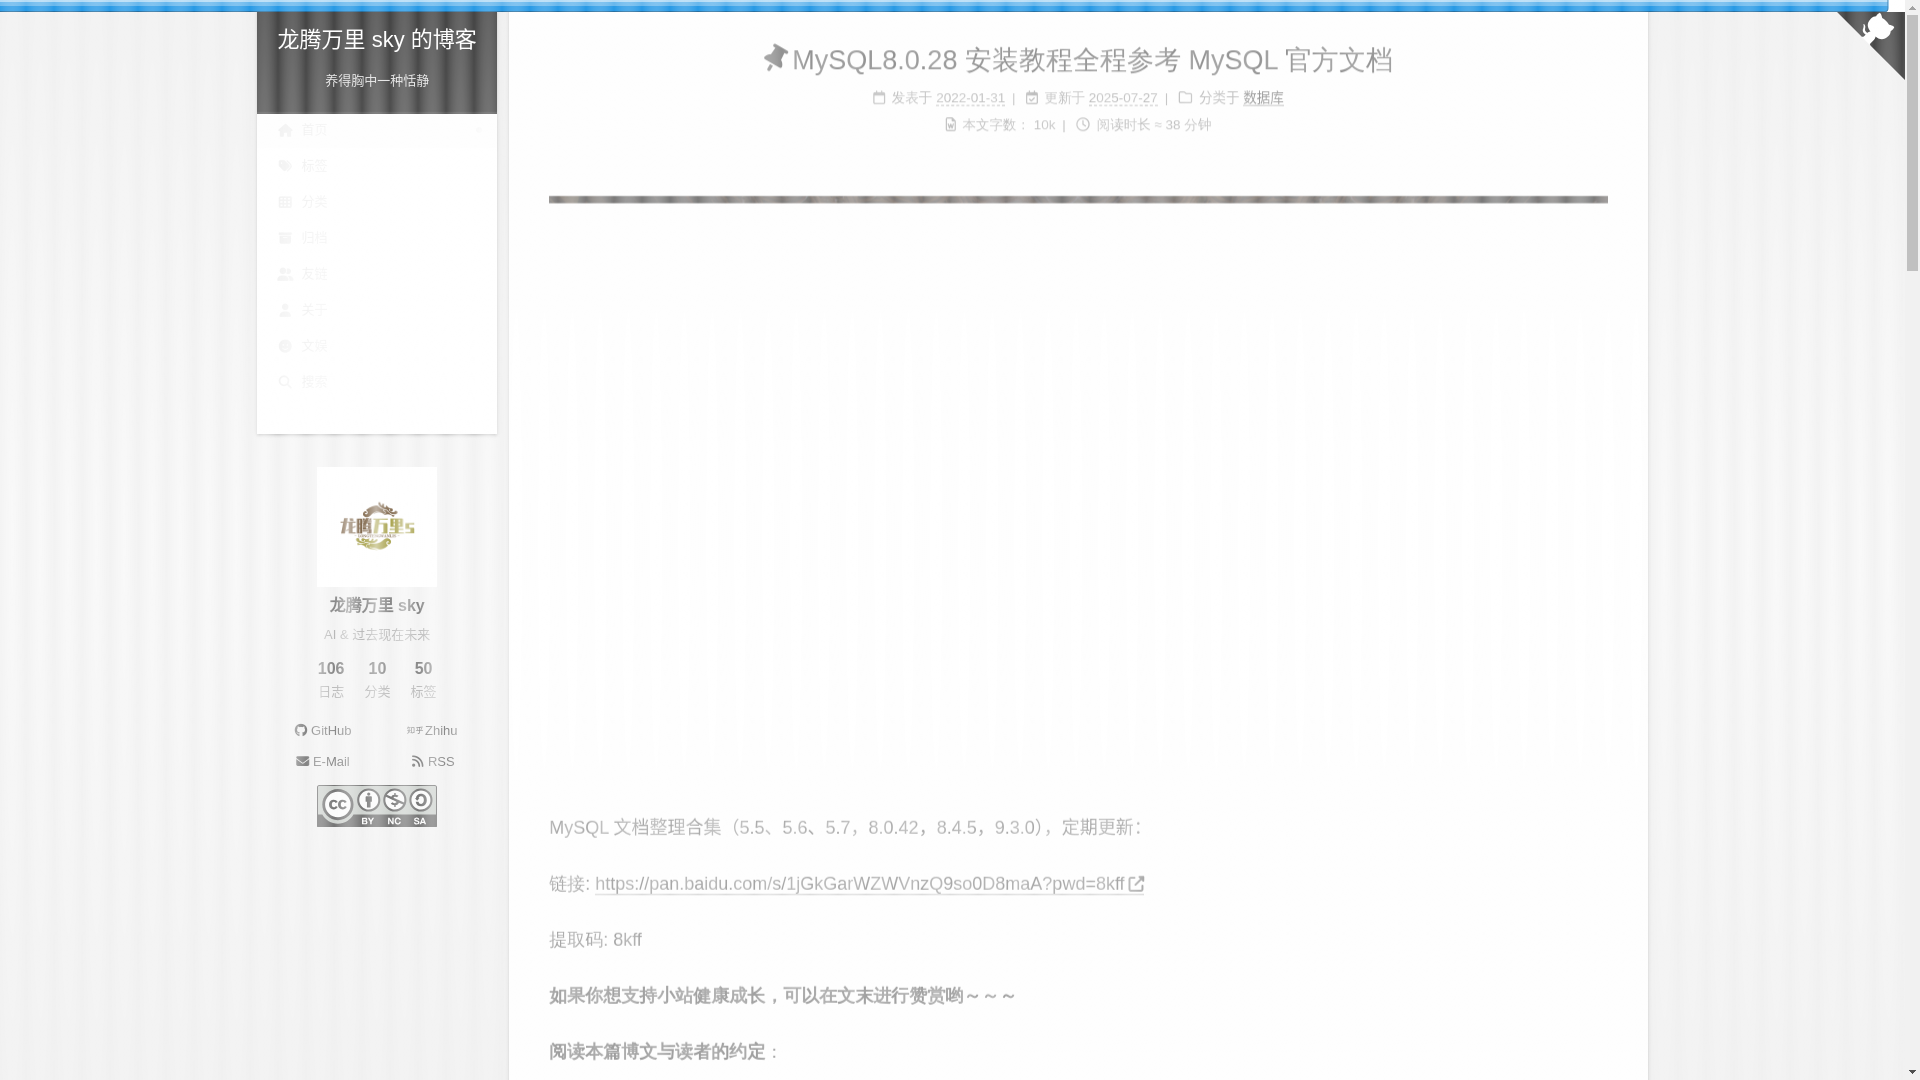Open the 分类 categories menu item
Viewport: 1920px width, 1080px height.
tap(376, 202)
